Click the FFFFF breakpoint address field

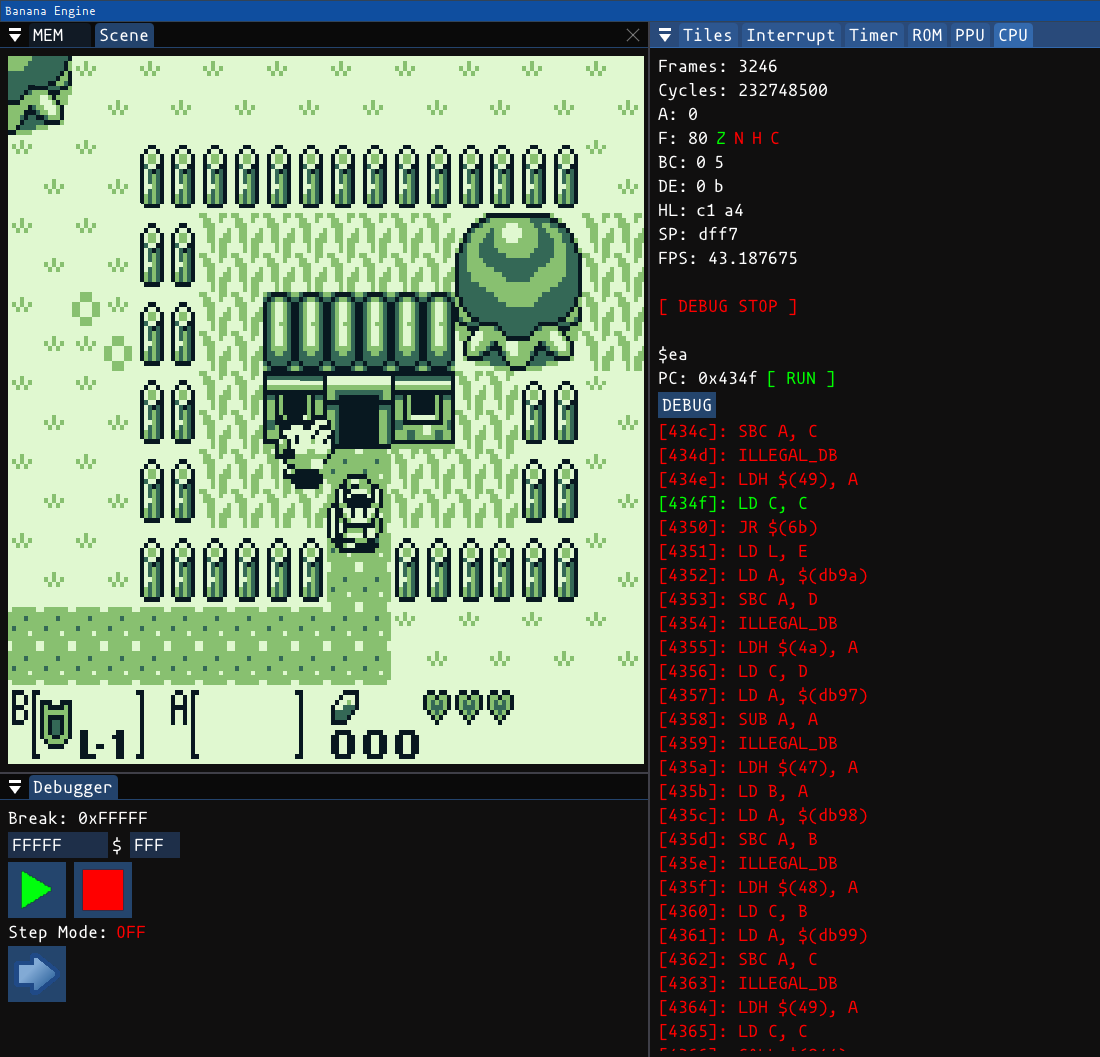[58, 845]
